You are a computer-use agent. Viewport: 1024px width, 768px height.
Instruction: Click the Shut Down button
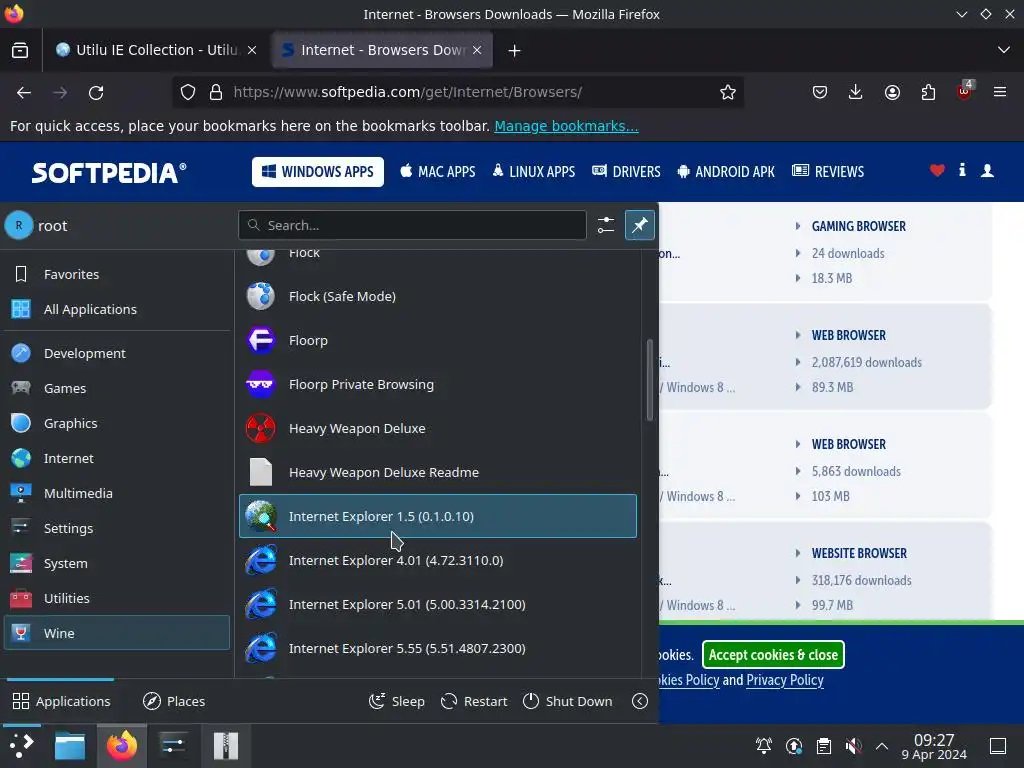click(568, 701)
